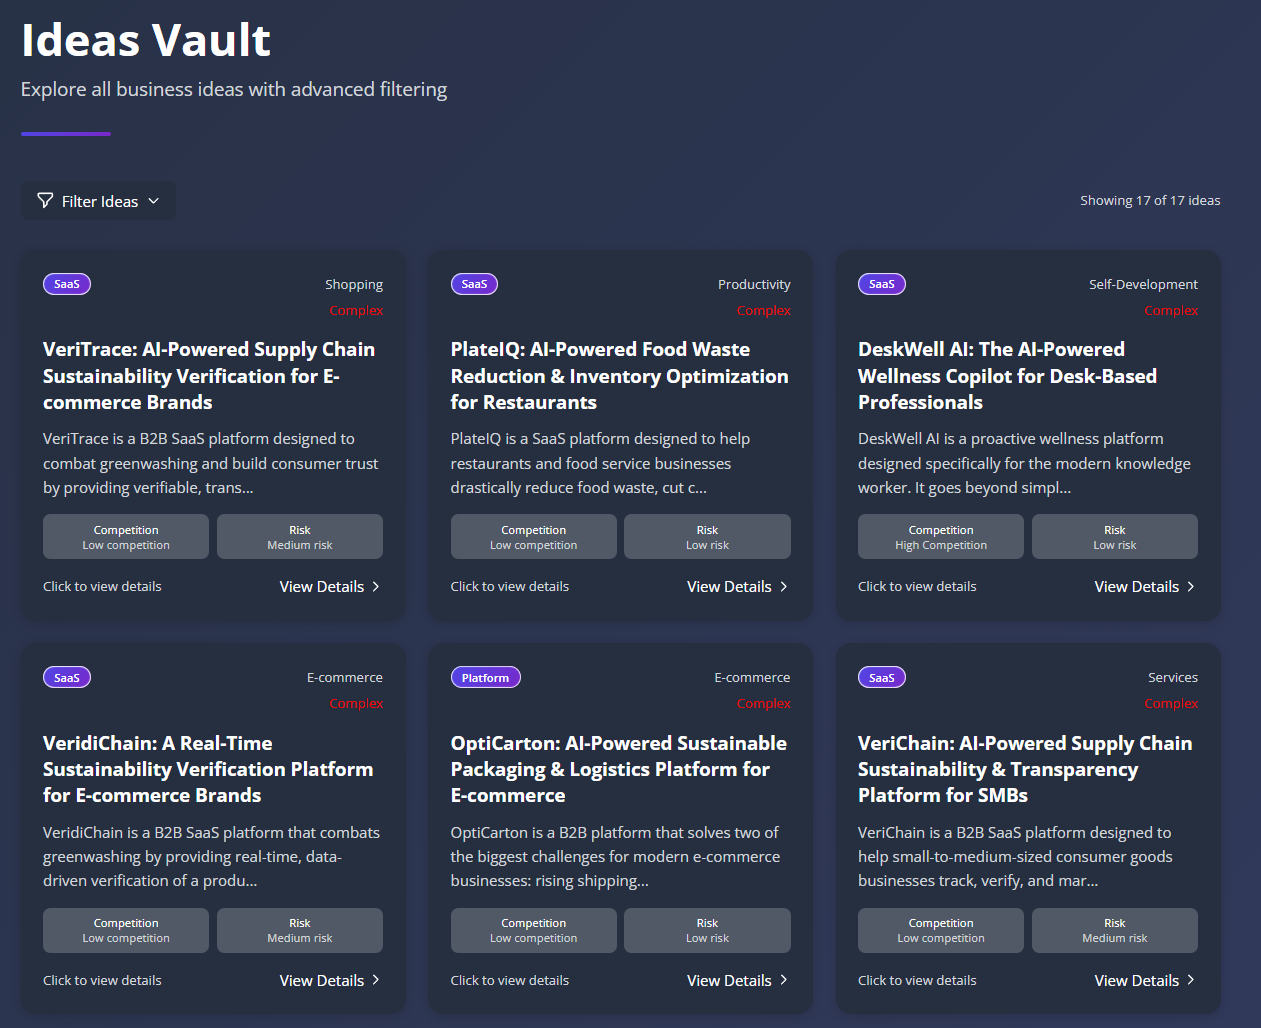The width and height of the screenshot is (1261, 1028).
Task: Open the VeriChain card description text
Action: click(x=1014, y=856)
